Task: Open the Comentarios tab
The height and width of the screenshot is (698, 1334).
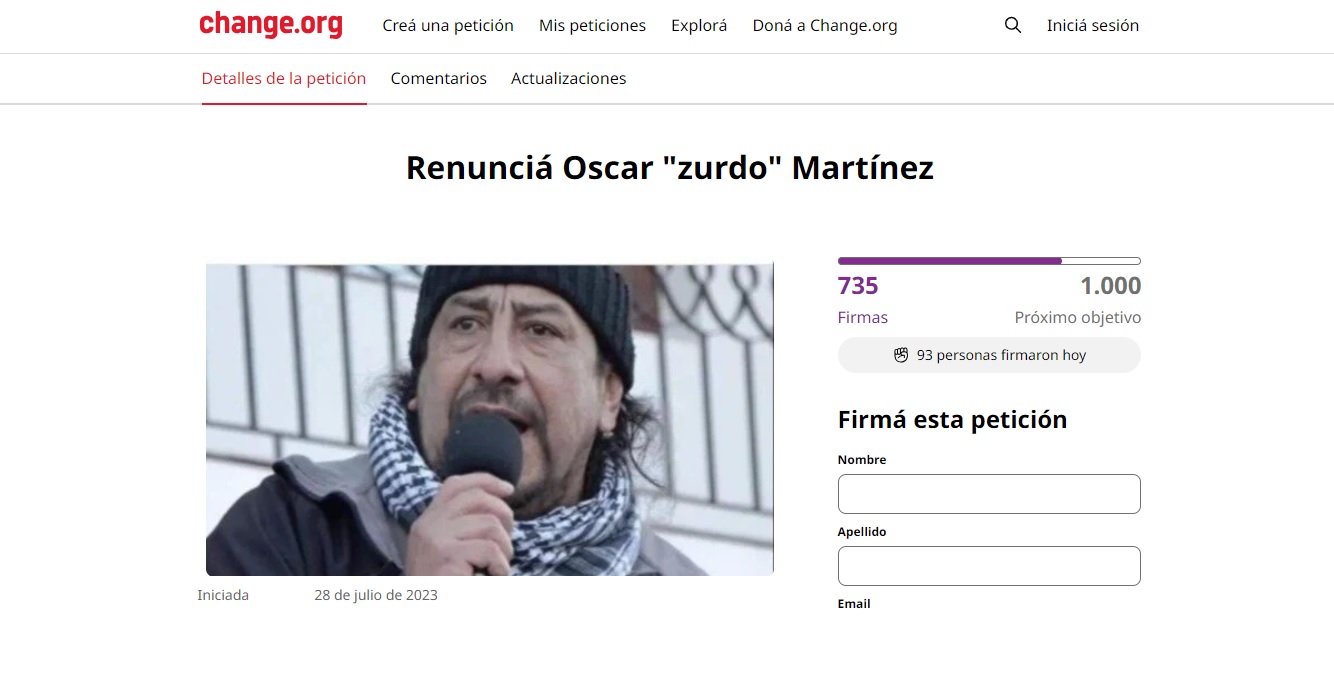Action: coord(439,78)
